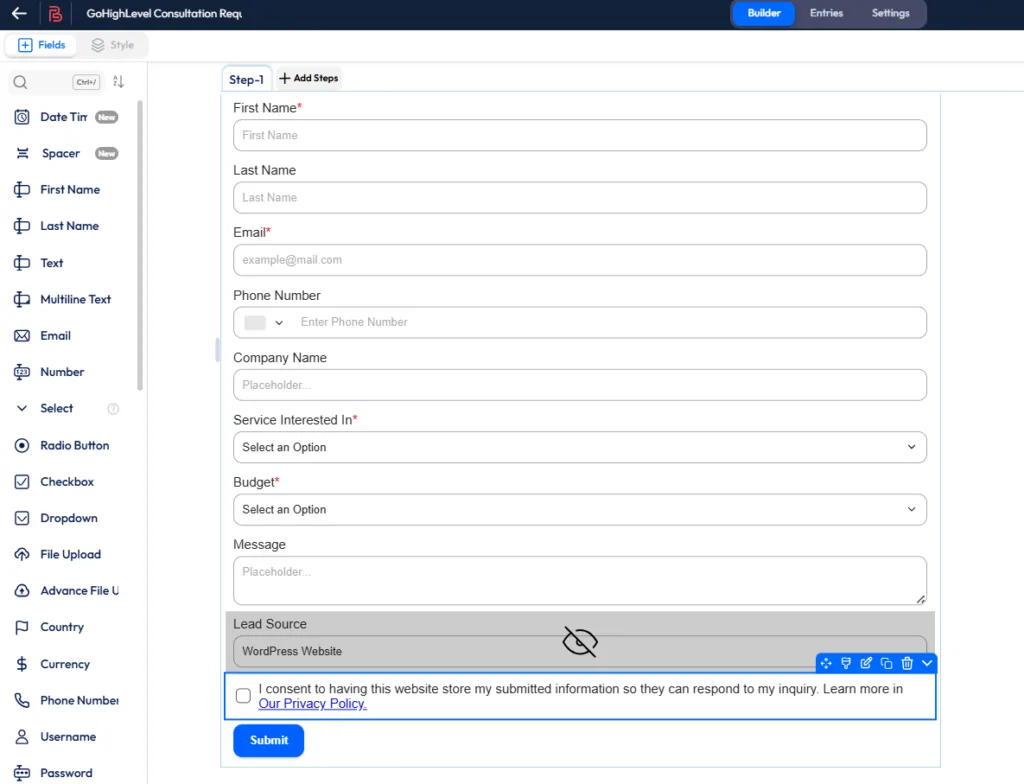Add the Radio Button field from sidebar
Screen dimensions: 1024x784
click(x=61, y=446)
